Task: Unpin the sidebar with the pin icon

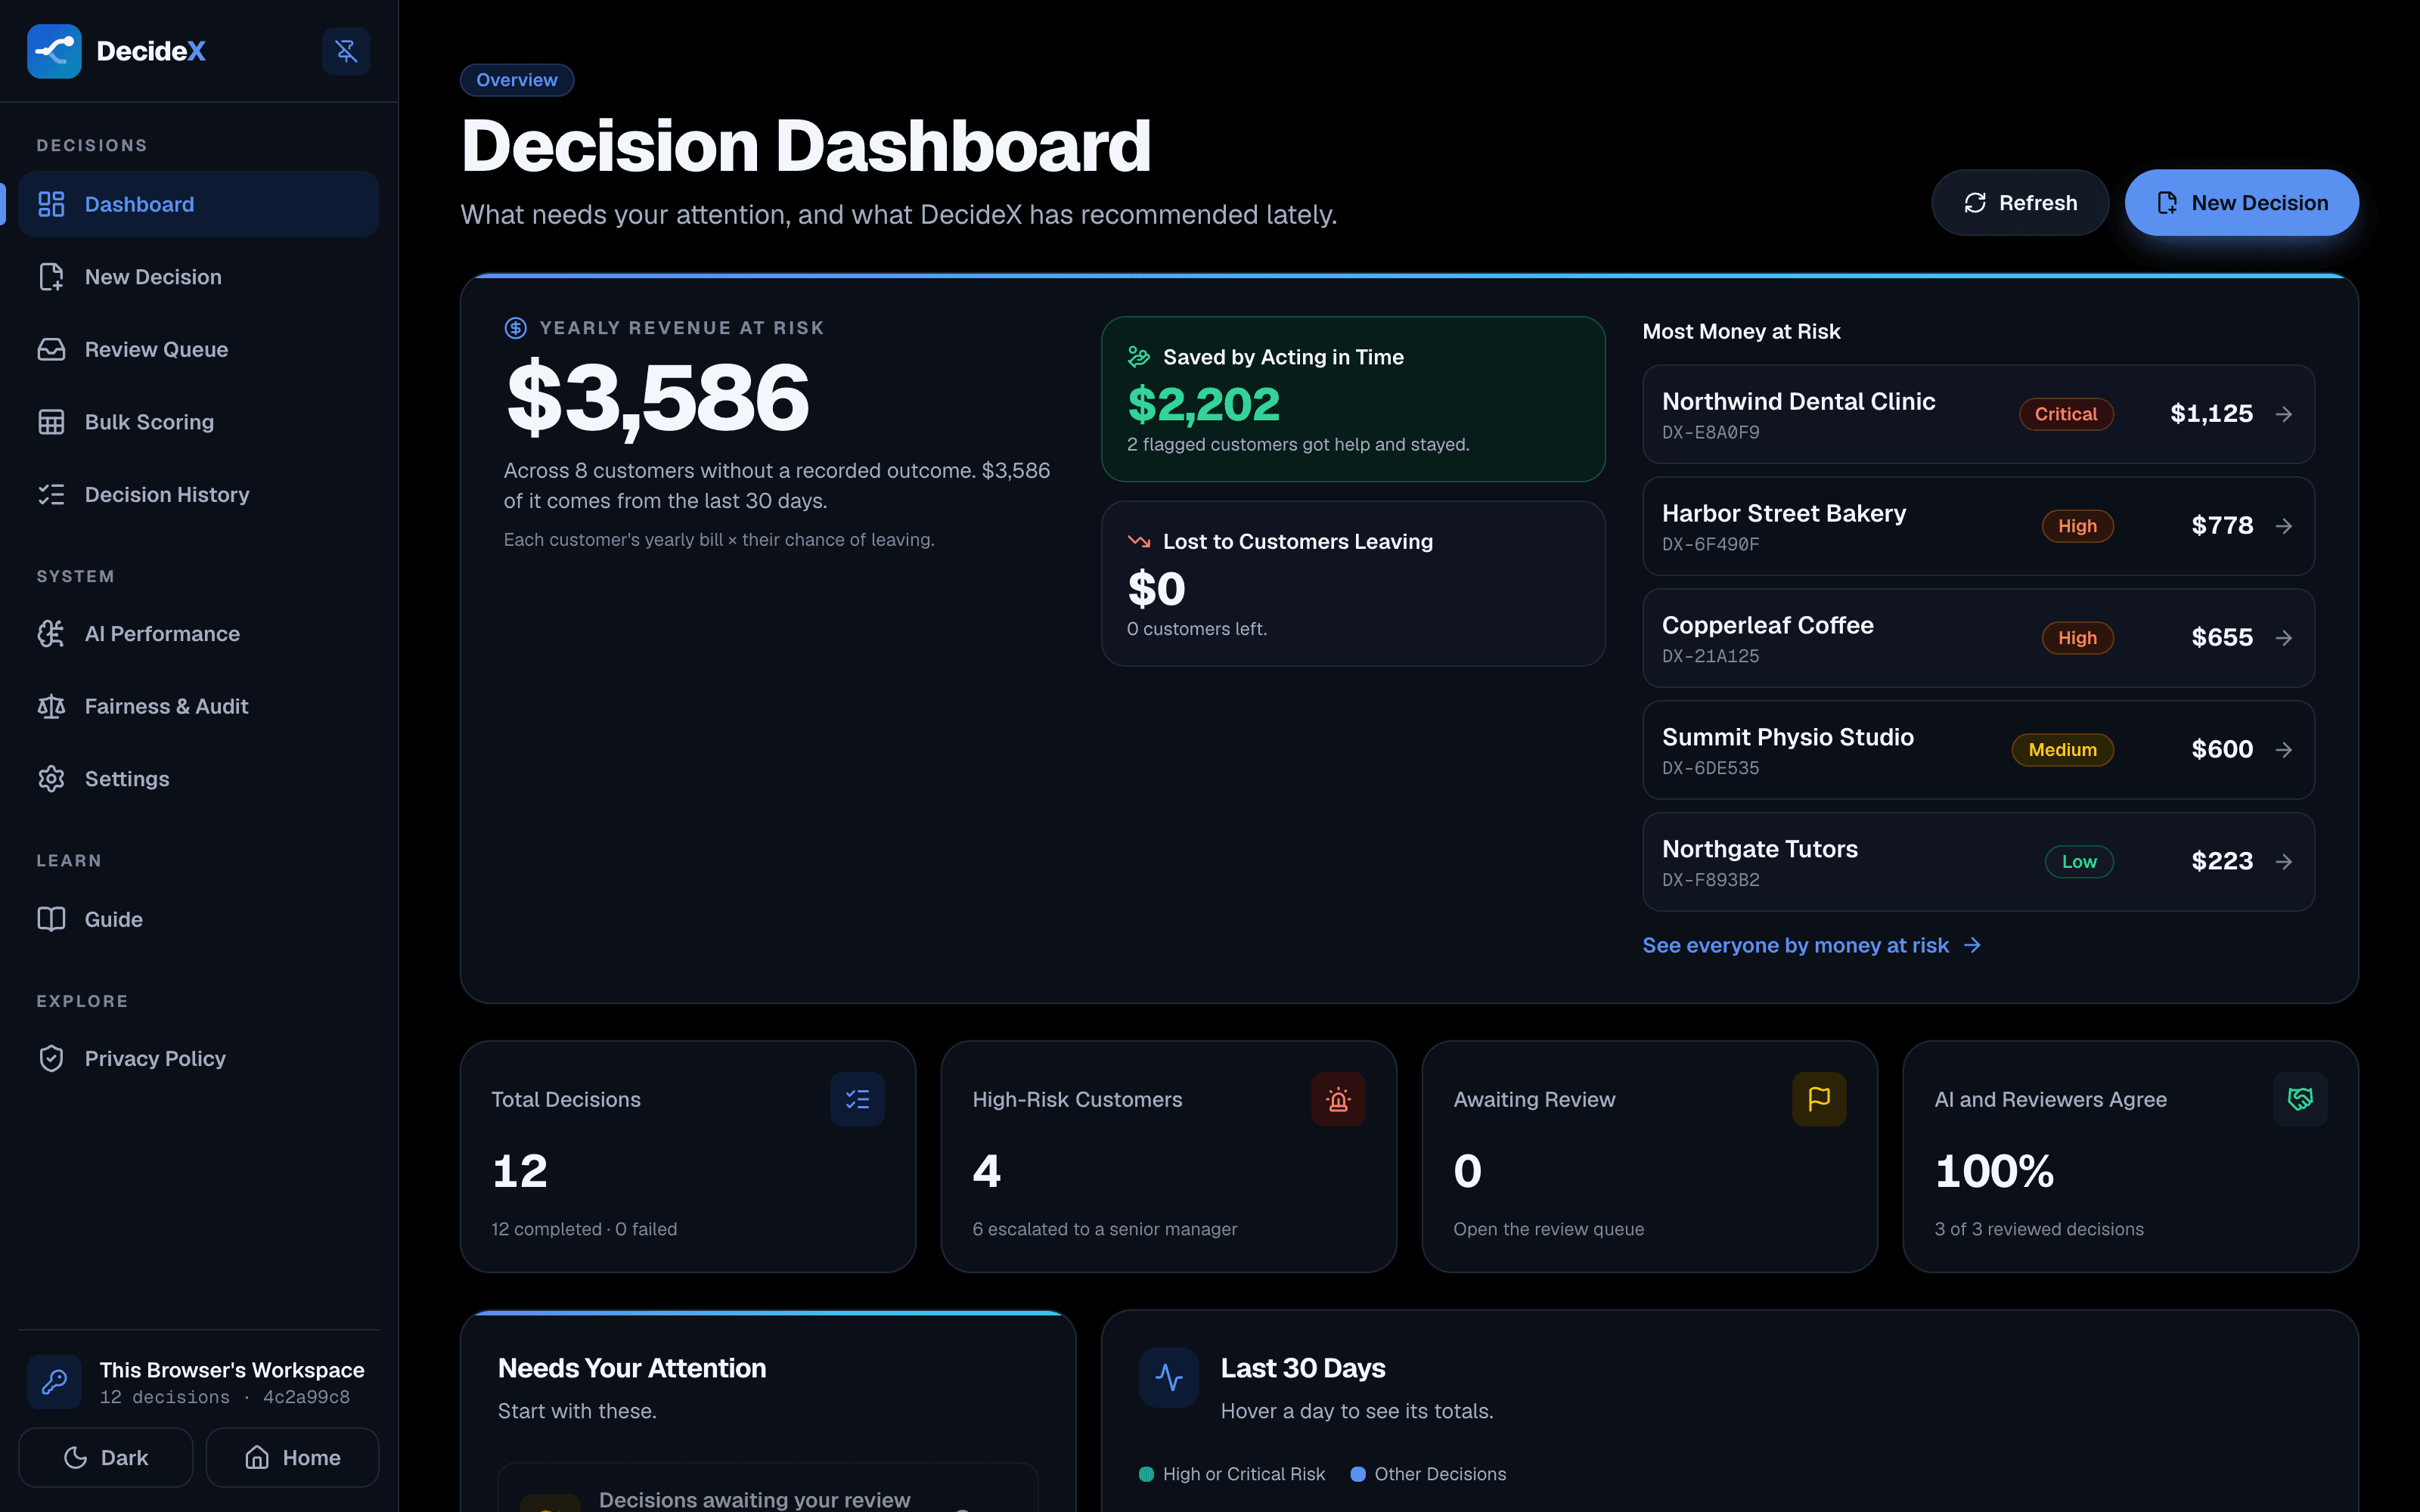Action: (x=346, y=51)
